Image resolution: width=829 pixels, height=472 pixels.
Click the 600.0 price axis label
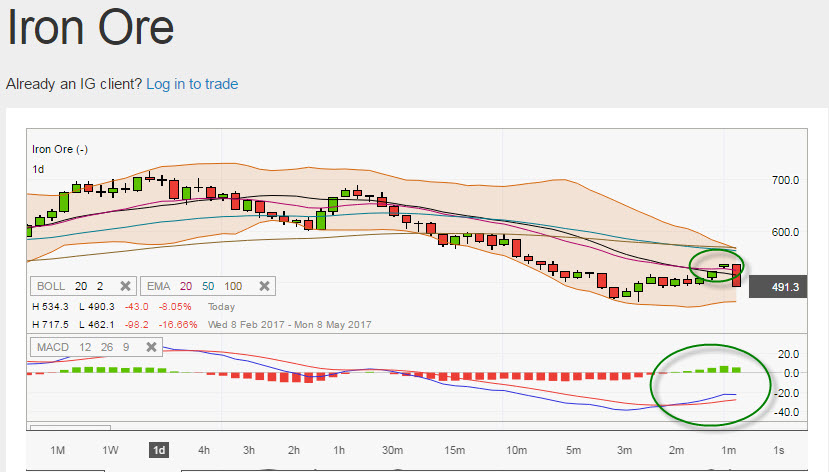coord(785,232)
